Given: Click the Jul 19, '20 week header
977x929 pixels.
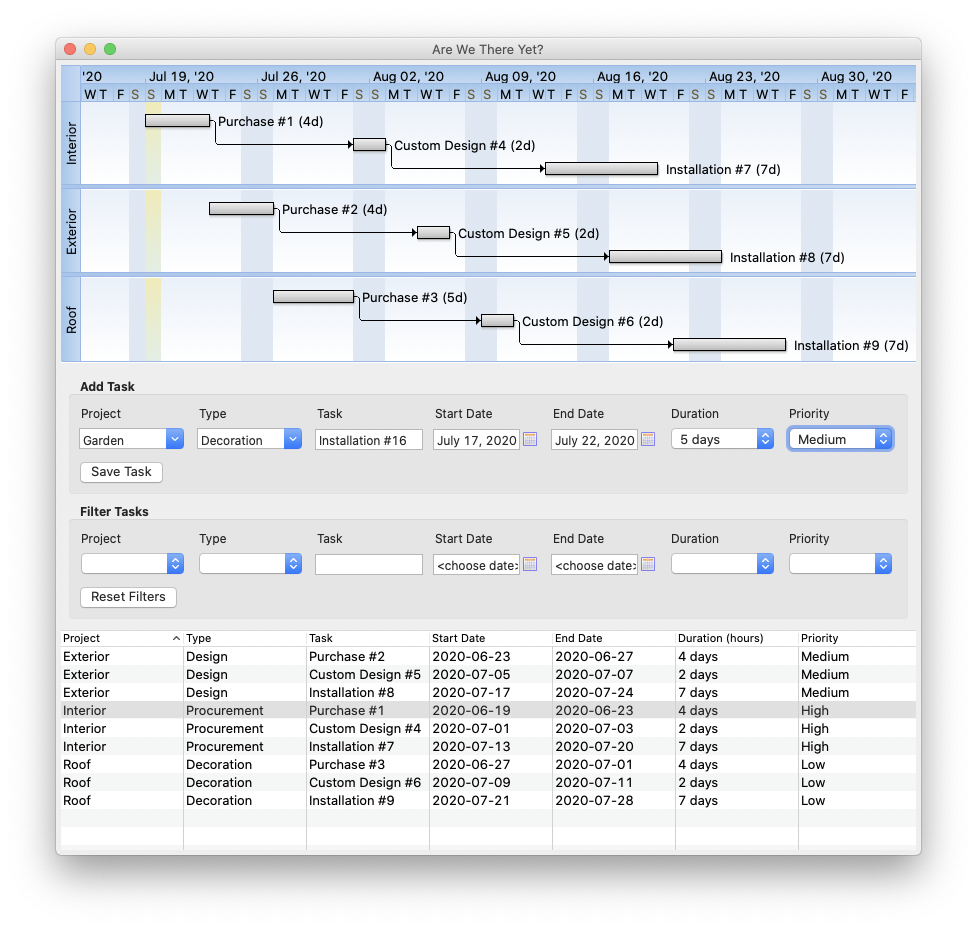Looking at the screenshot, I should tap(181, 76).
